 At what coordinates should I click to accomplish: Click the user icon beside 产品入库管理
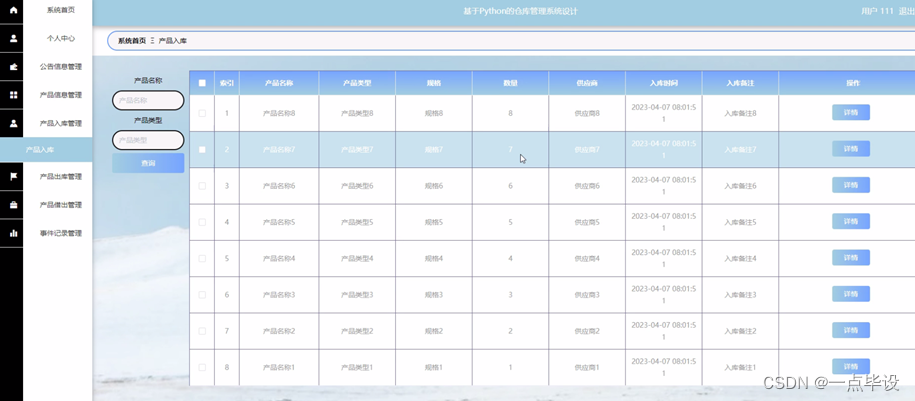tap(14, 123)
